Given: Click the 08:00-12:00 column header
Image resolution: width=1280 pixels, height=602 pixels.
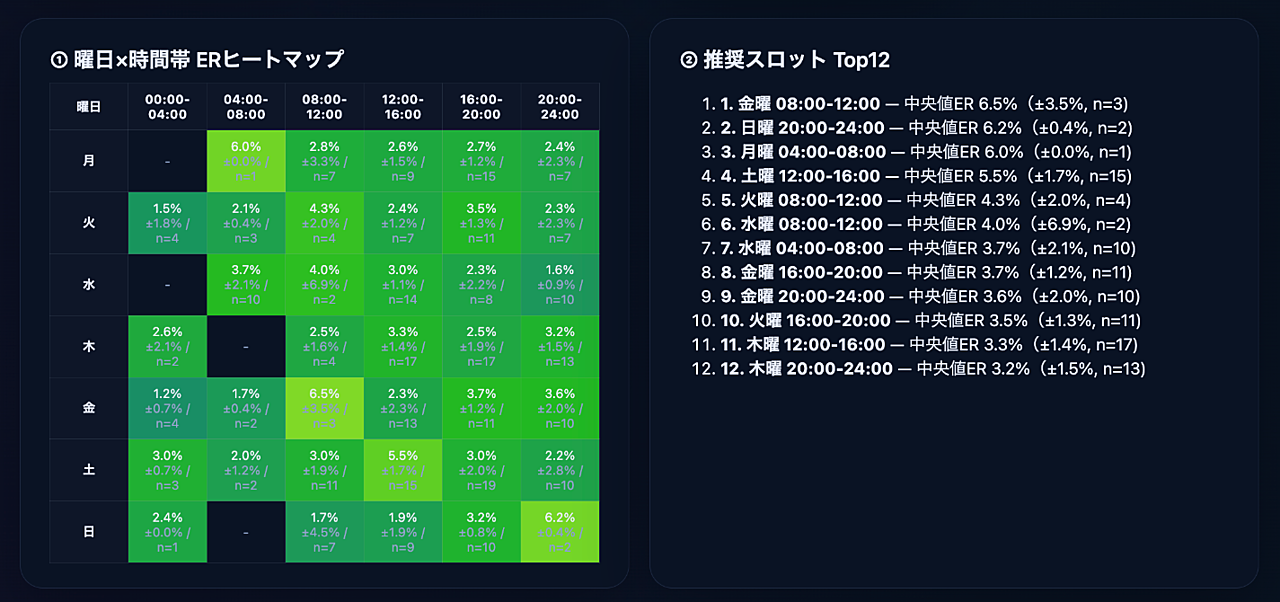Looking at the screenshot, I should click(324, 107).
